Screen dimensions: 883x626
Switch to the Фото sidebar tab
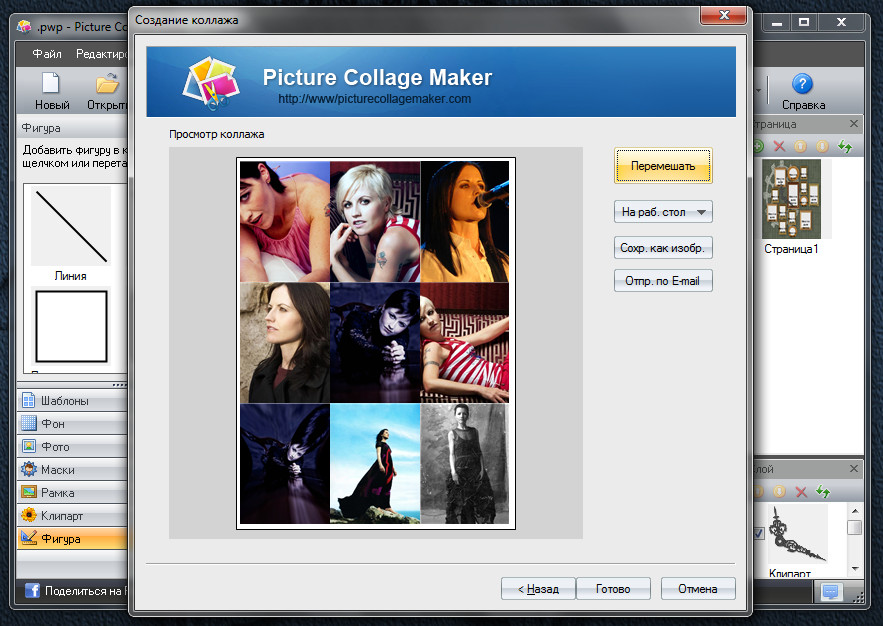[x=72, y=446]
